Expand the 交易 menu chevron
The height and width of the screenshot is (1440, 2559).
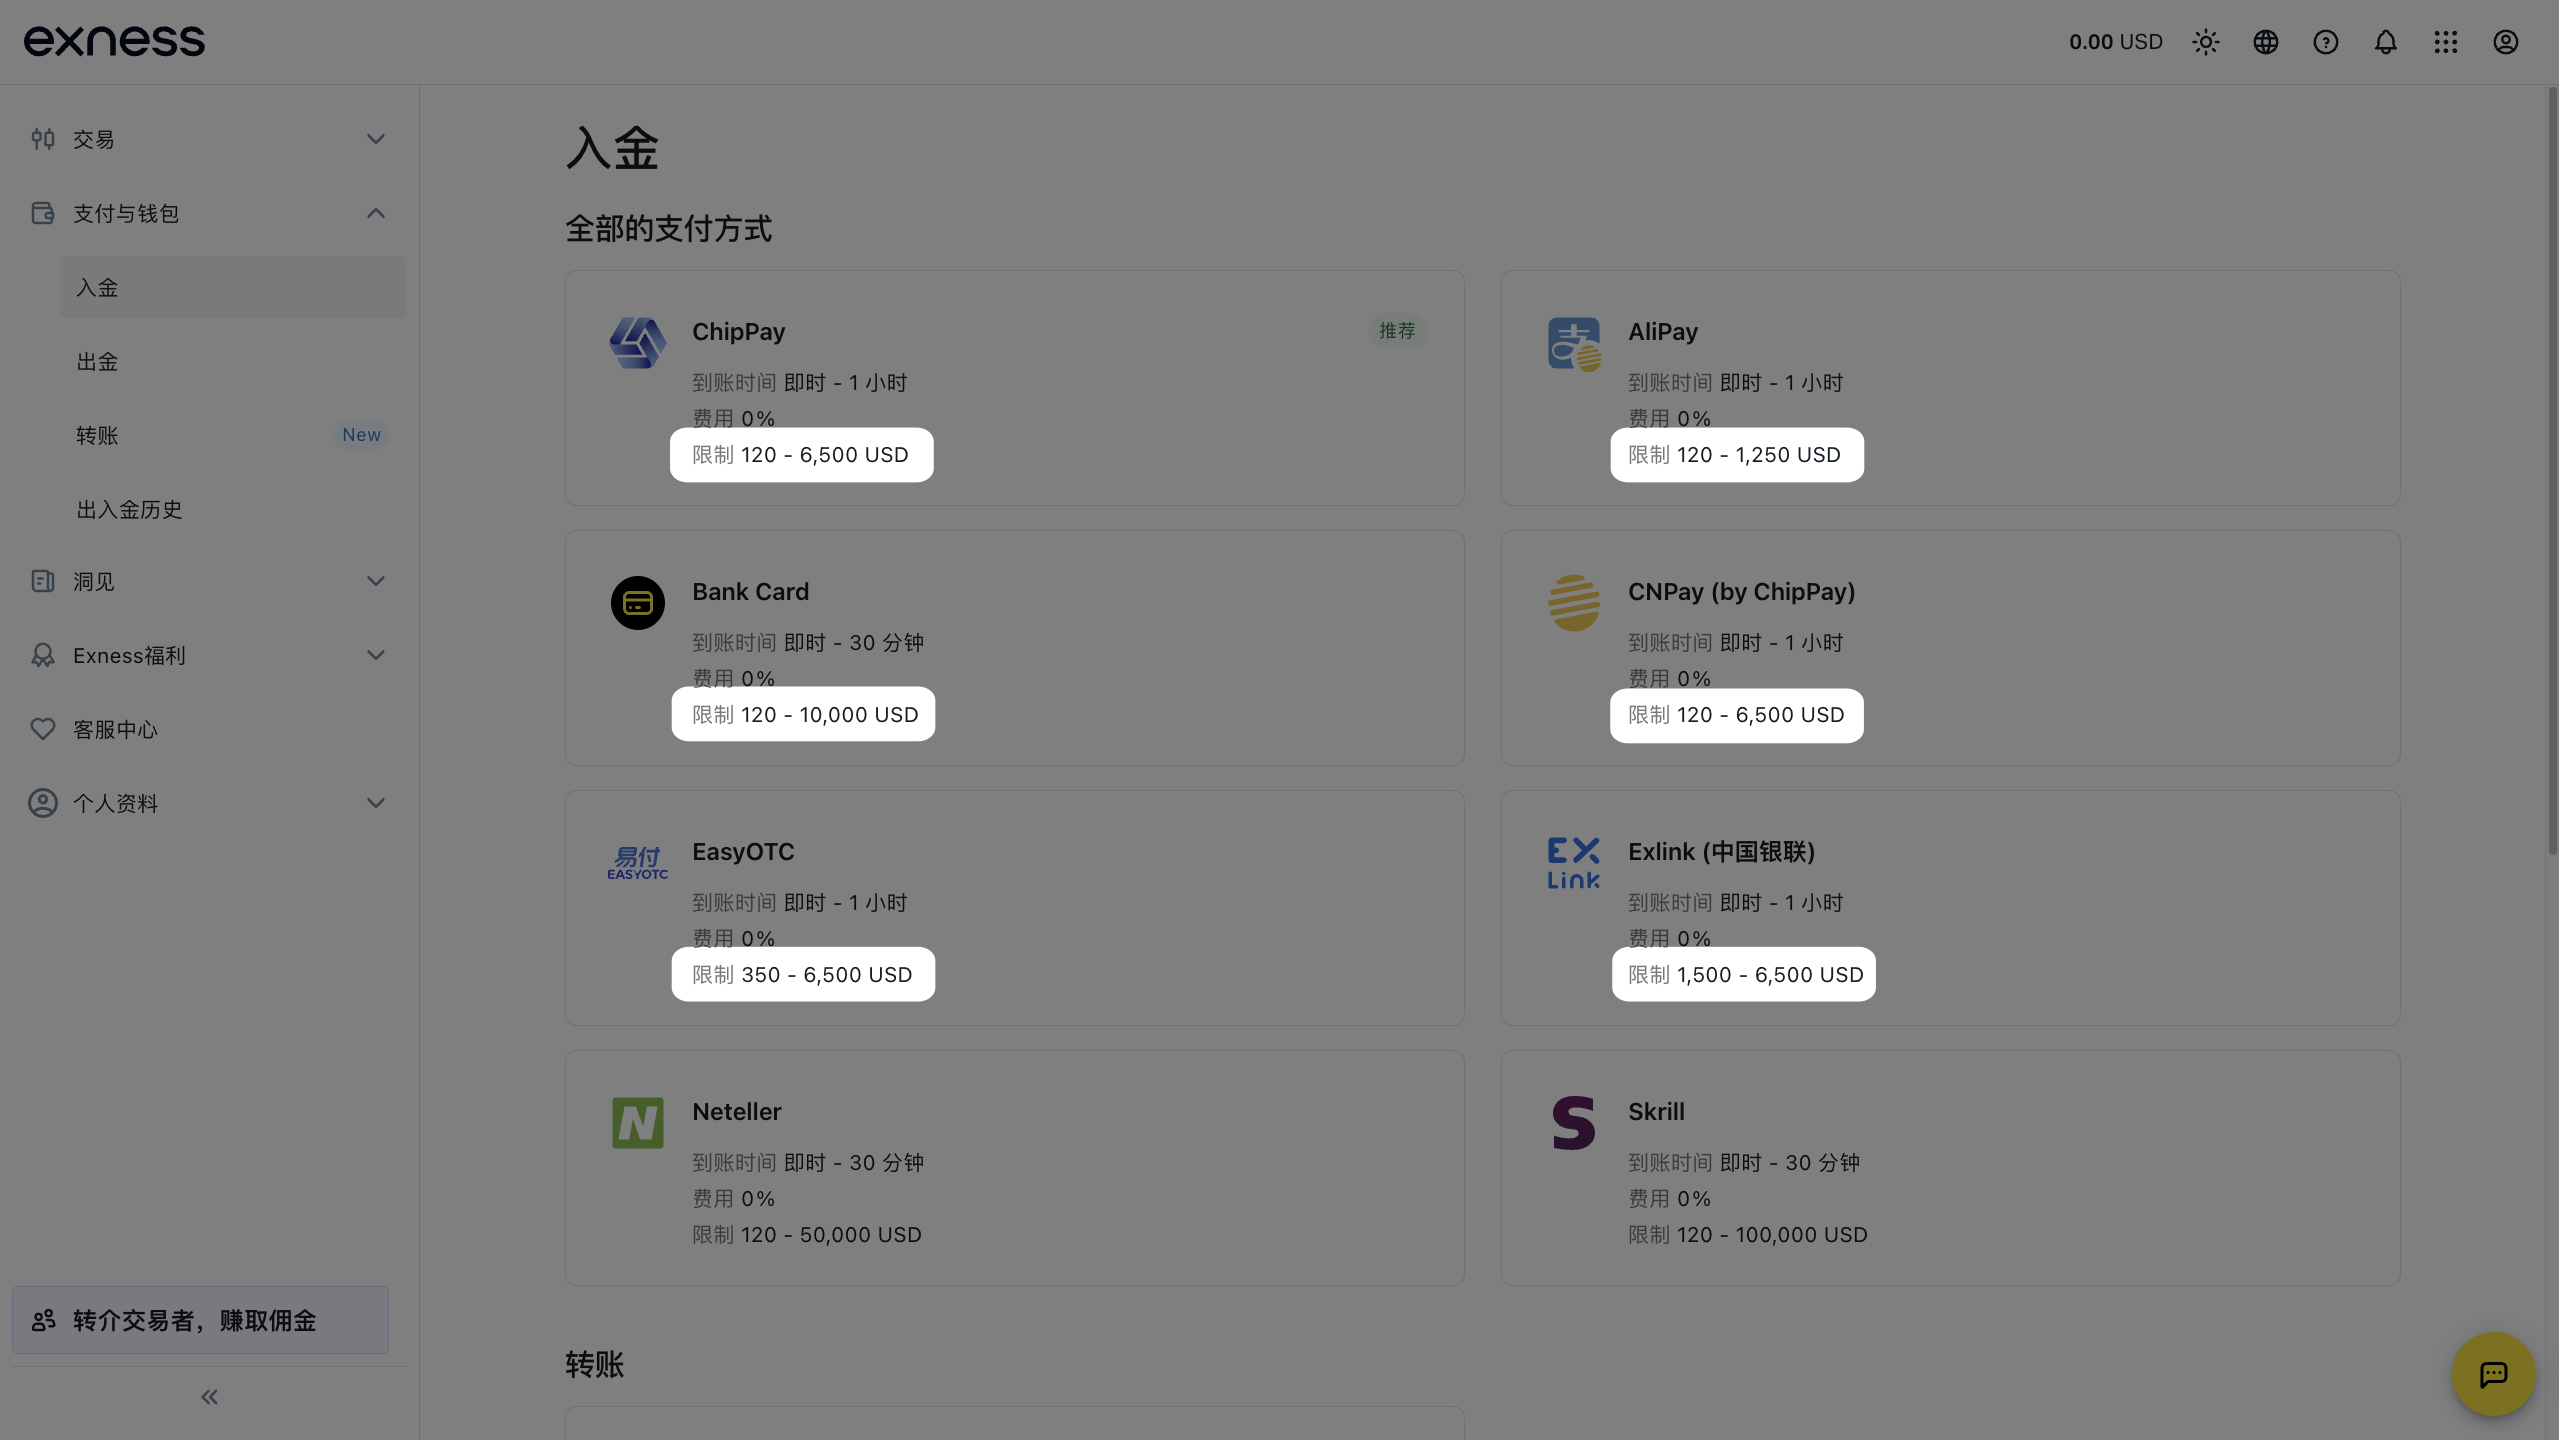[376, 139]
